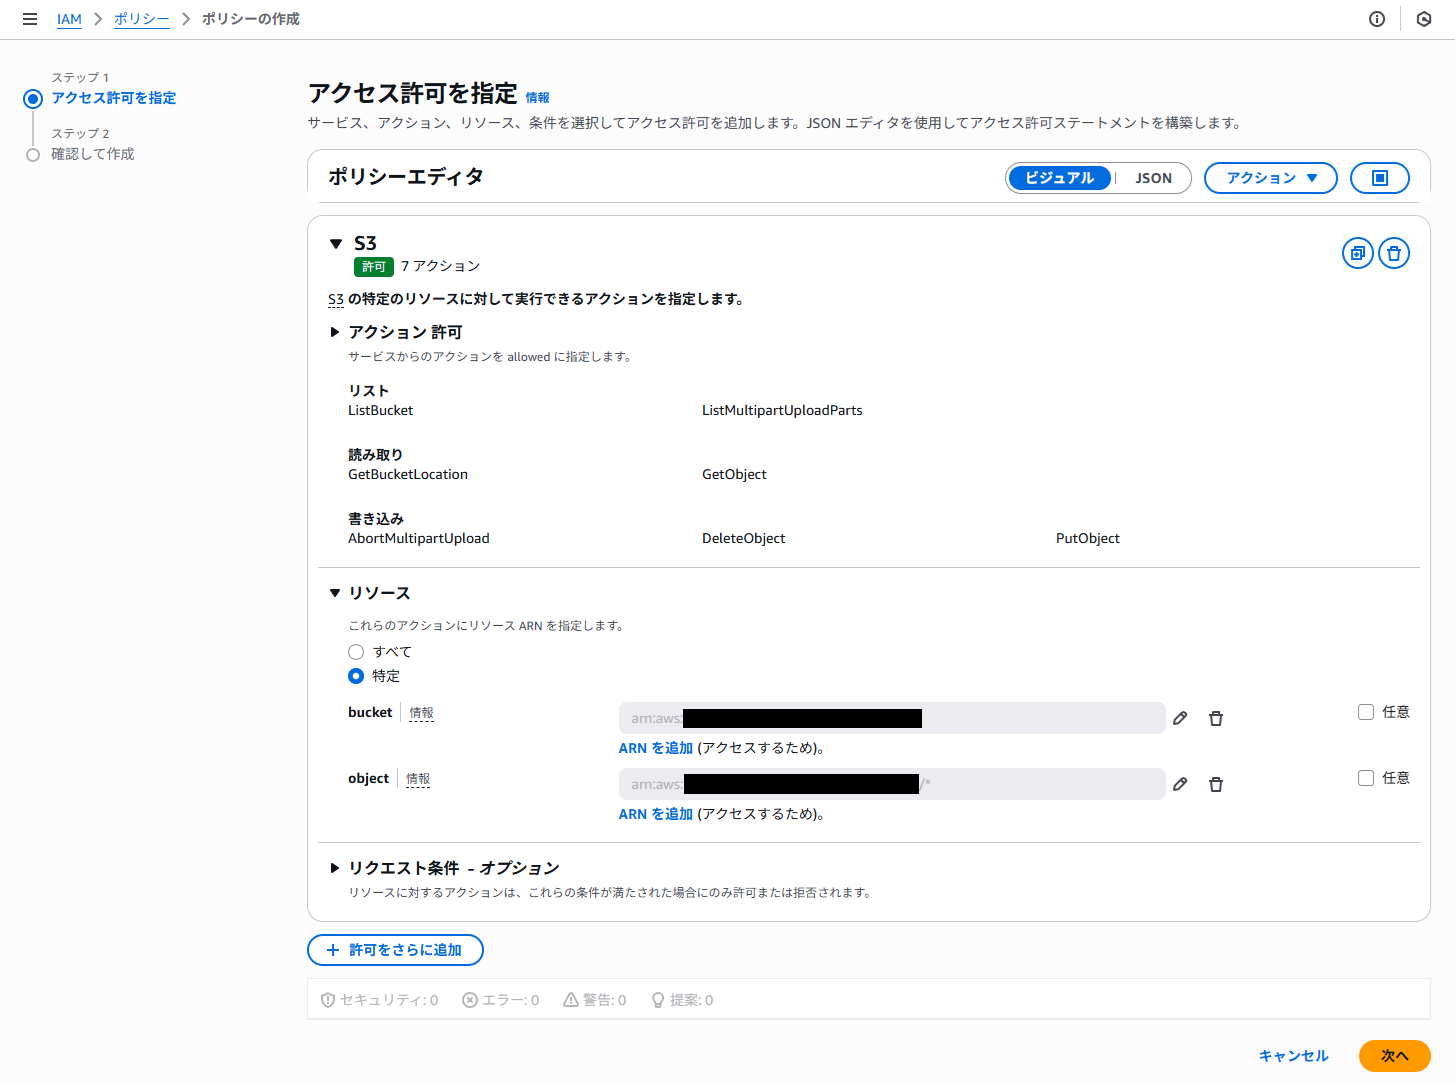
Task: Click 許可をさらに追加 button
Action: pyautogui.click(x=395, y=950)
